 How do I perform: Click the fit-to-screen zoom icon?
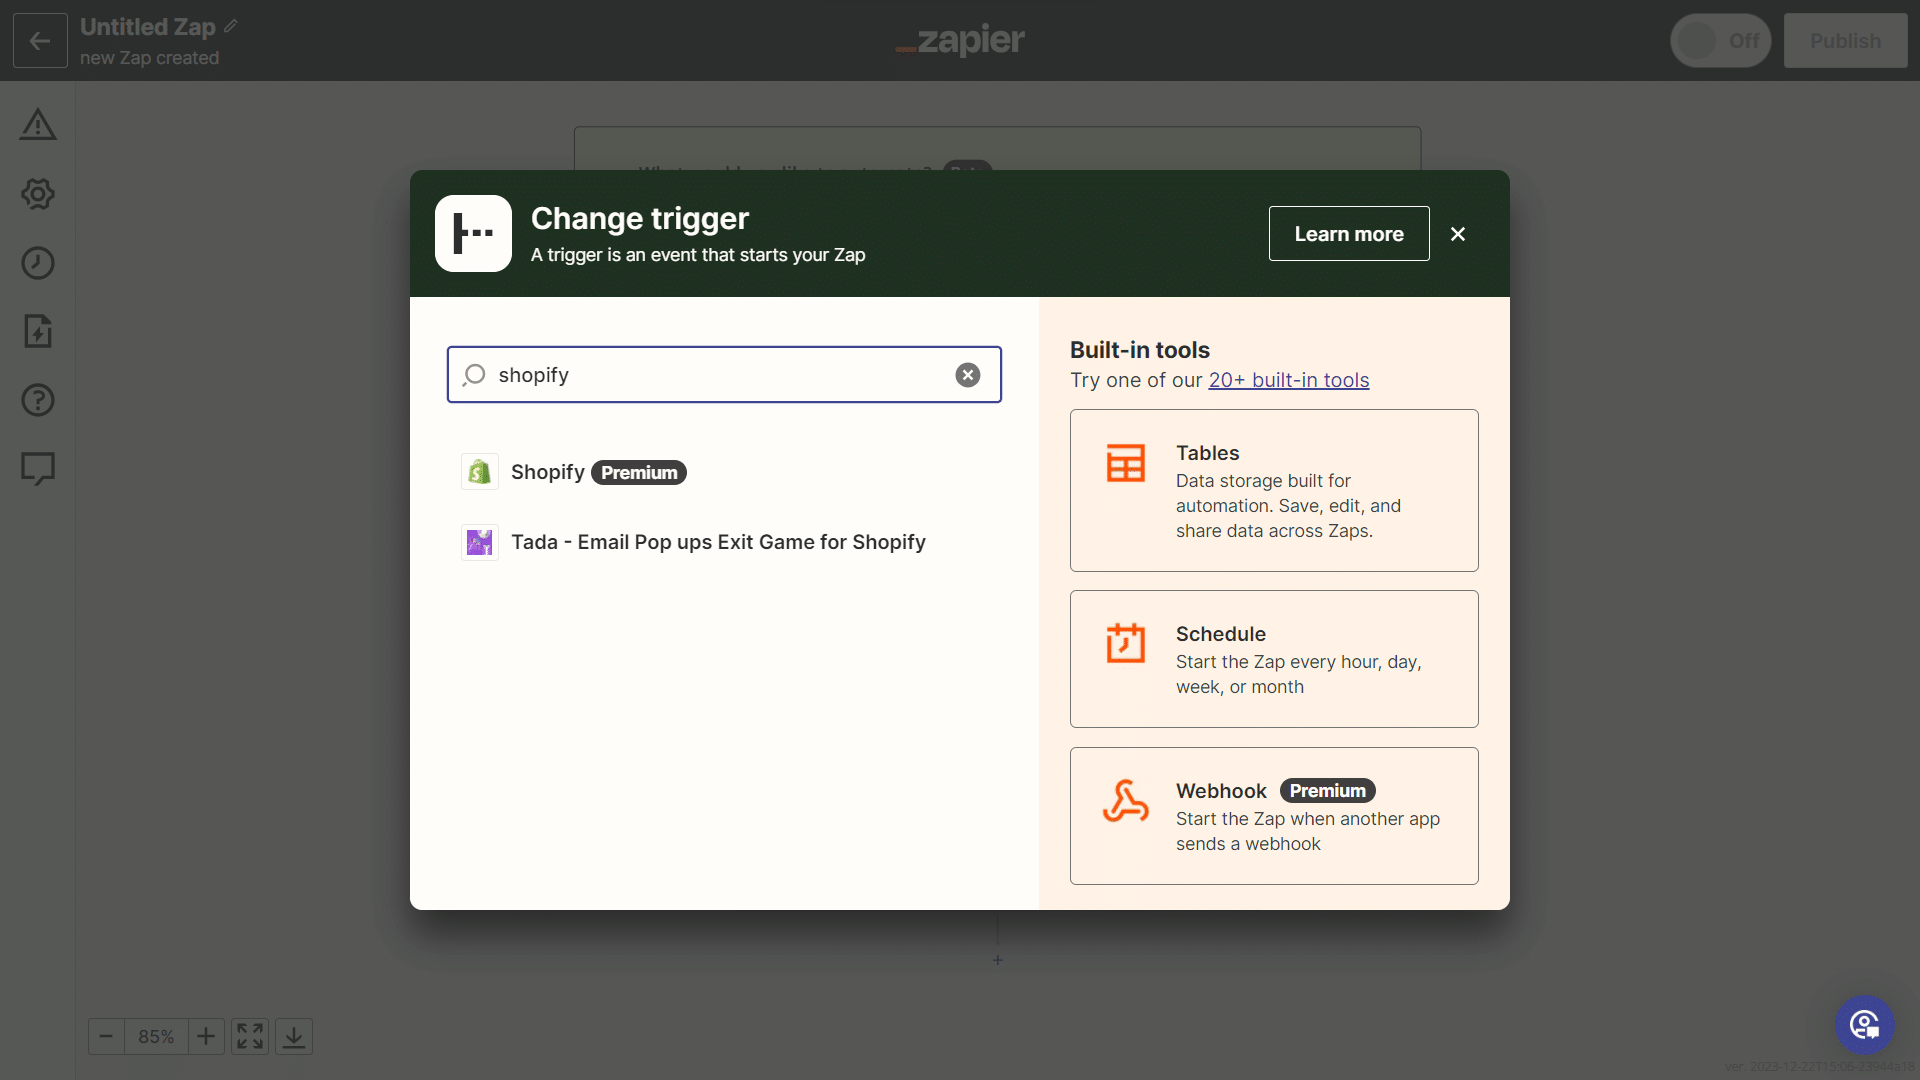[250, 1037]
